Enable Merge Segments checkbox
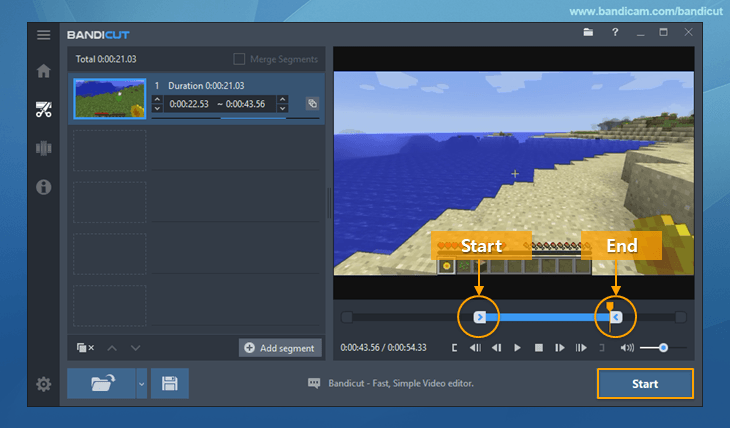730x428 pixels. (239, 59)
